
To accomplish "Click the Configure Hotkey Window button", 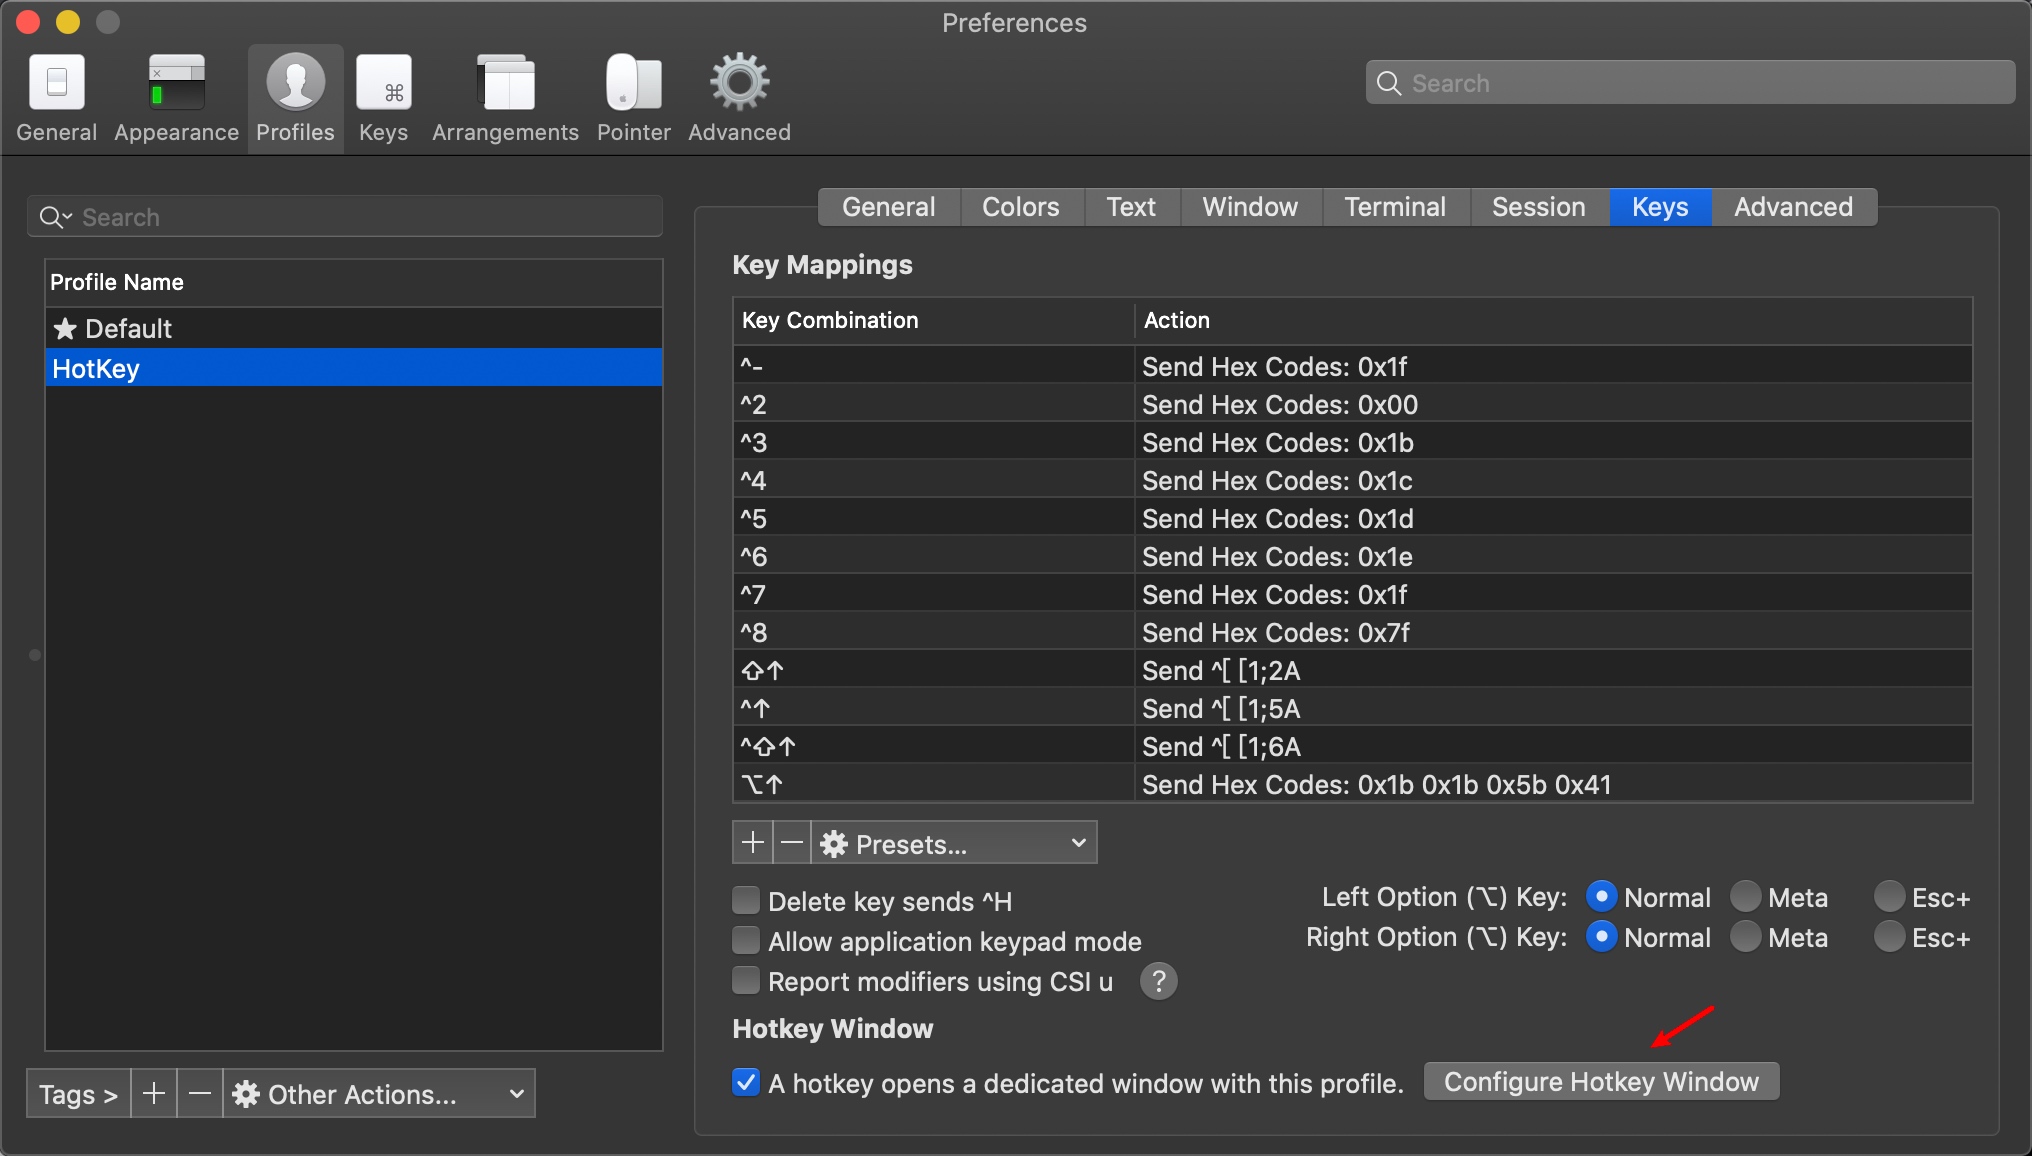I will (1601, 1082).
